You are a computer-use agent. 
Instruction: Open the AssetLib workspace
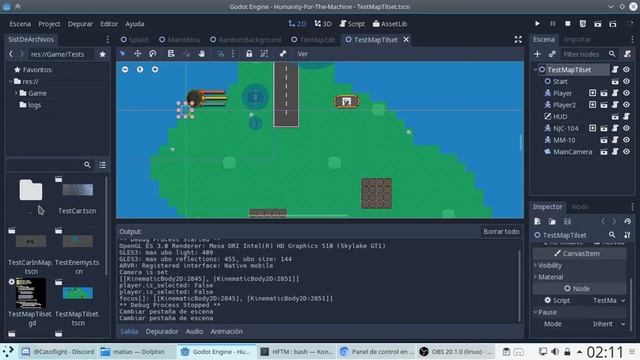point(389,24)
